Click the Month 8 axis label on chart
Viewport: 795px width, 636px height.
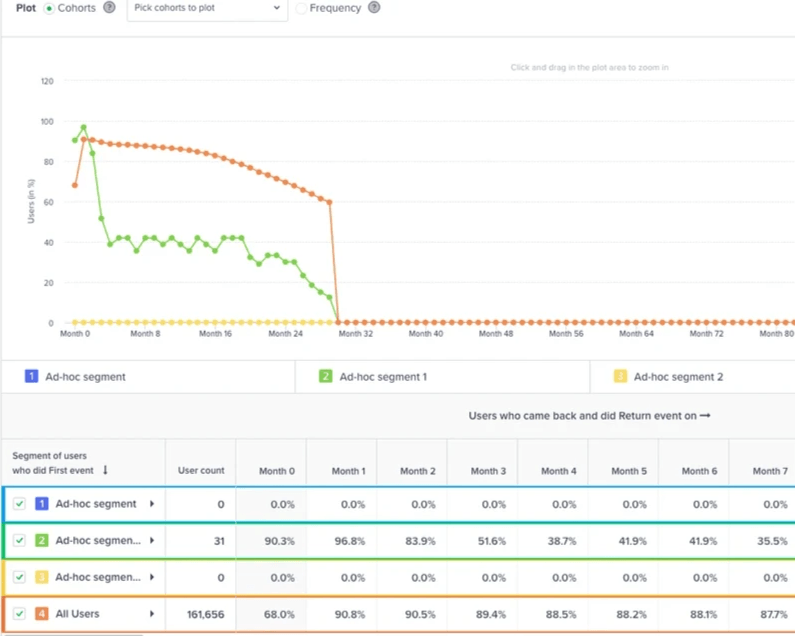(145, 333)
